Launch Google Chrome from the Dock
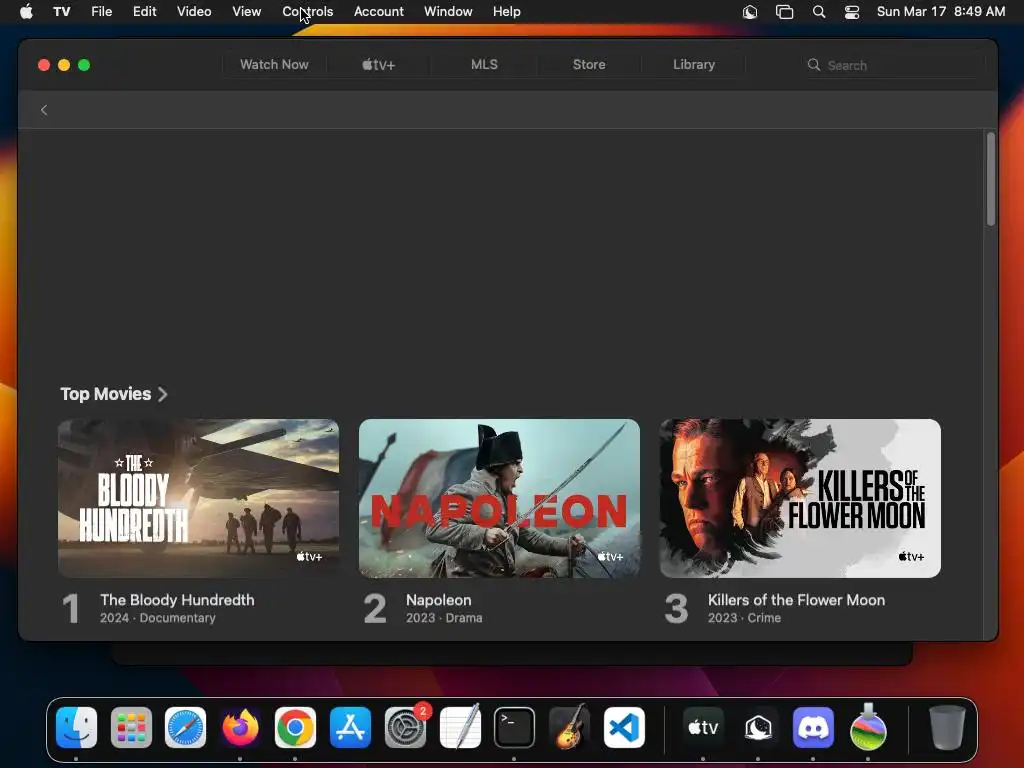 [295, 727]
